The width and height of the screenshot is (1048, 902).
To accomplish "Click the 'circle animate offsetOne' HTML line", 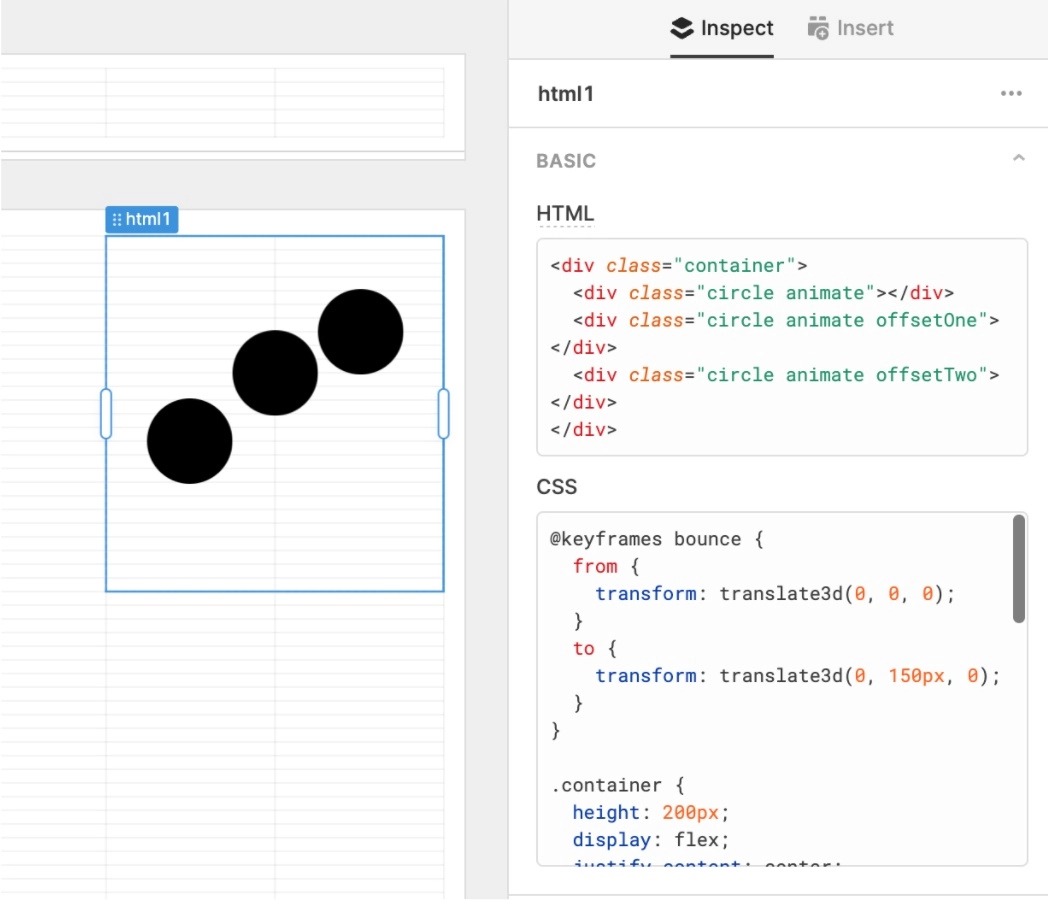I will tap(786, 321).
